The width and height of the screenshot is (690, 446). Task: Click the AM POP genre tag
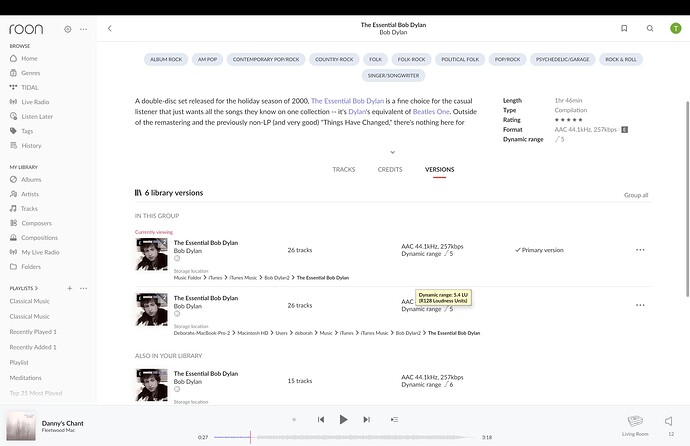coord(207,59)
